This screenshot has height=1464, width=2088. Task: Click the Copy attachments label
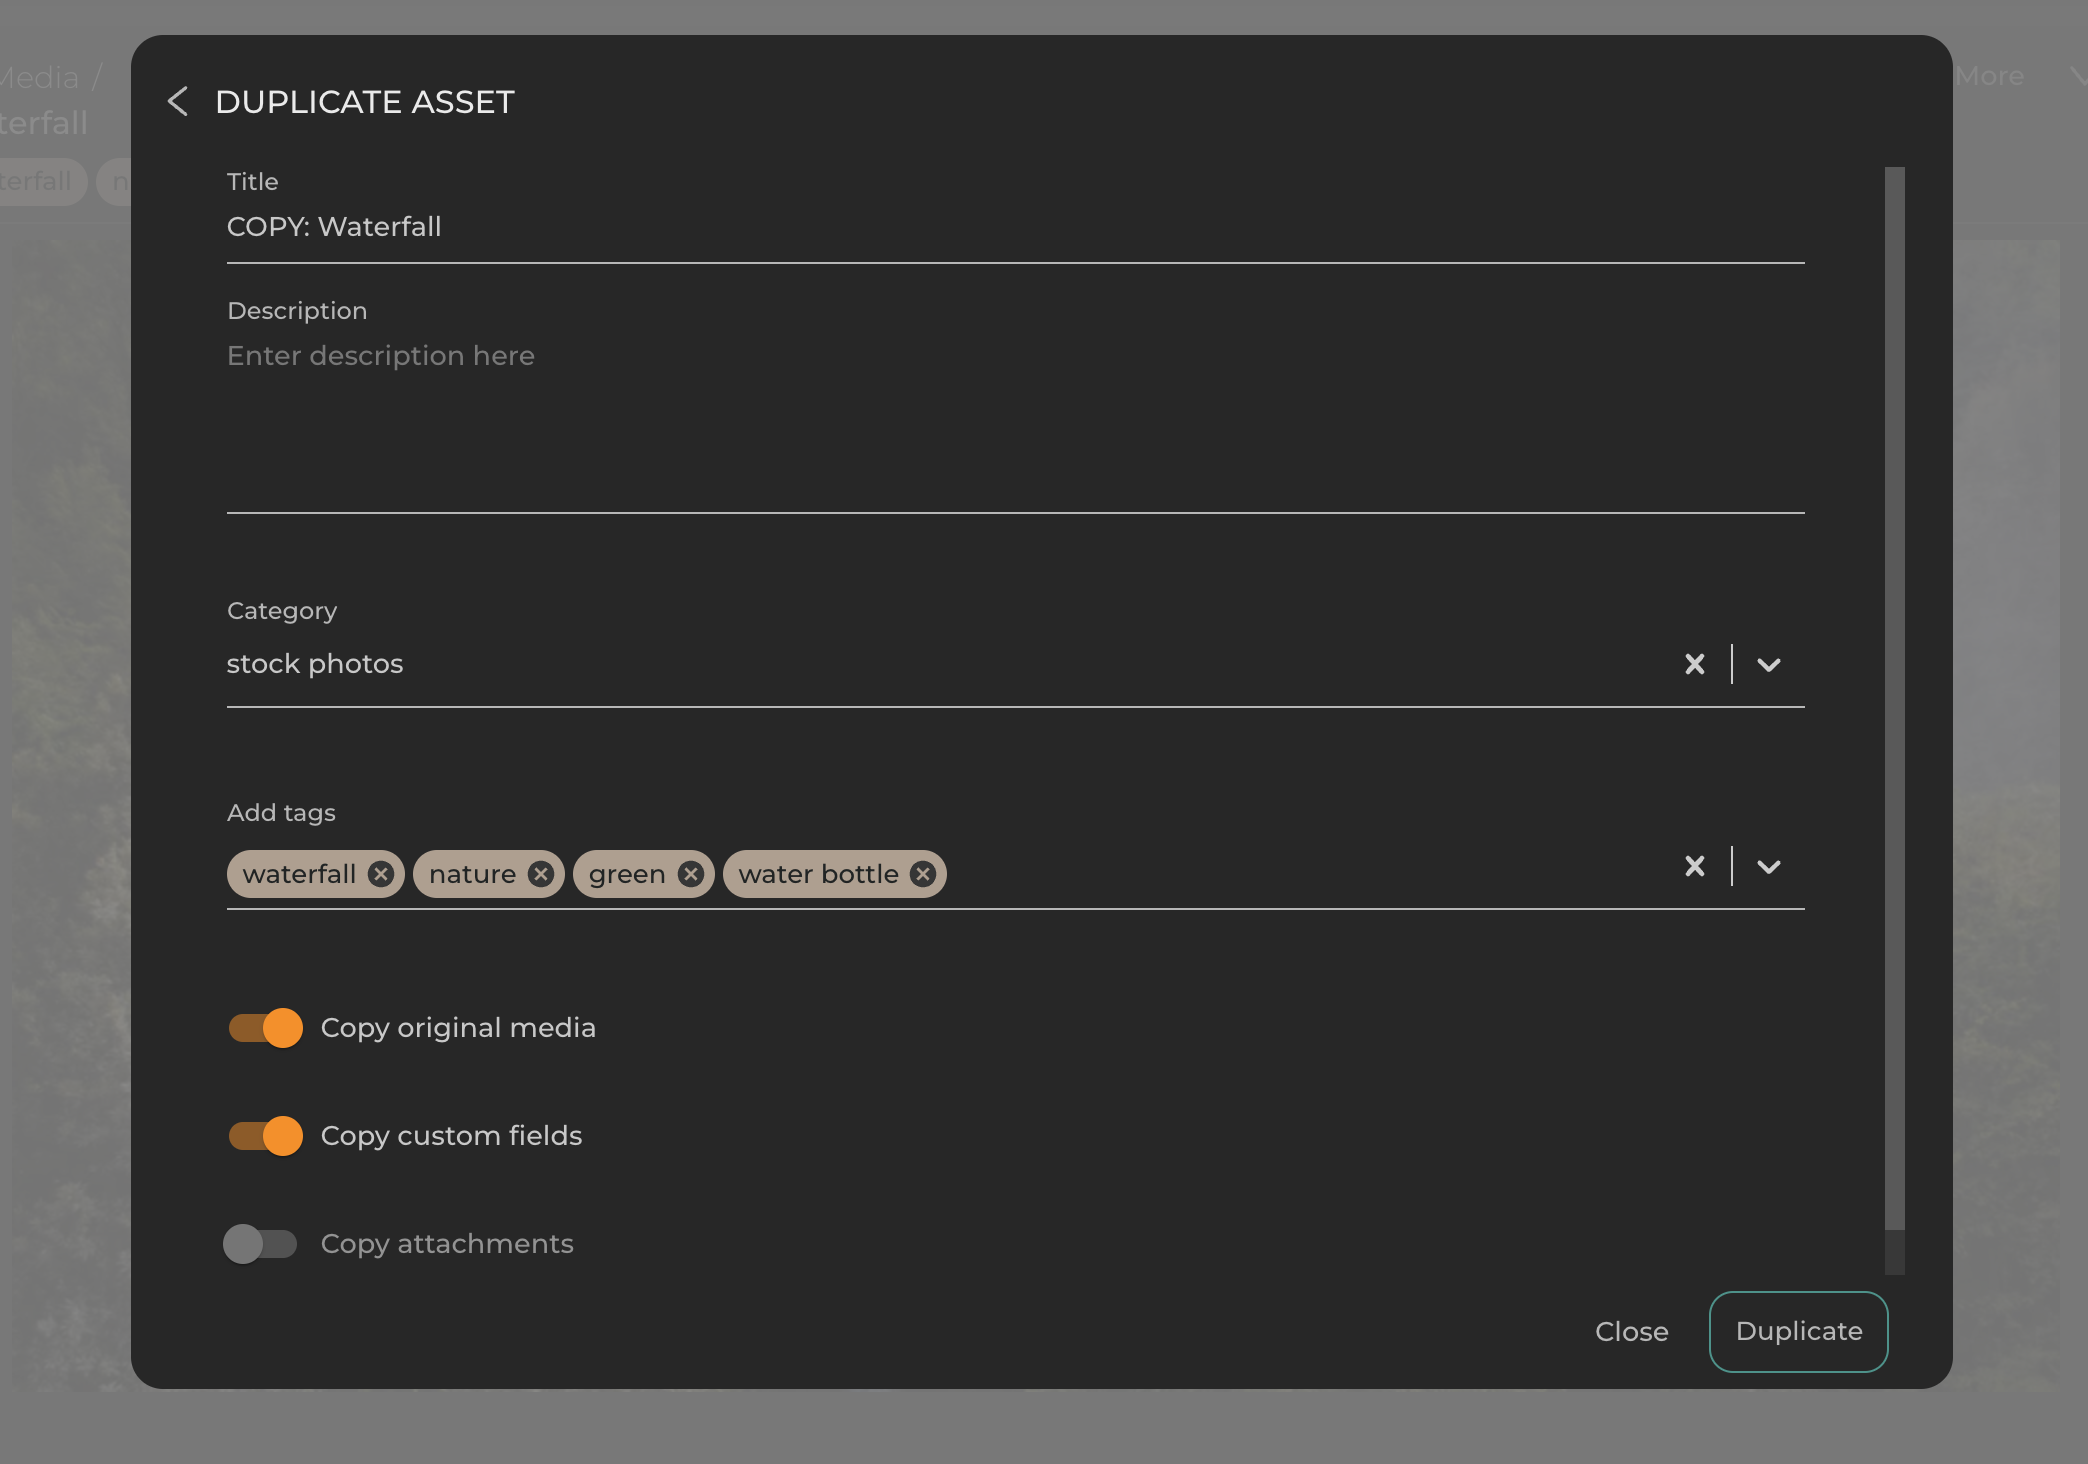pyautogui.click(x=447, y=1244)
